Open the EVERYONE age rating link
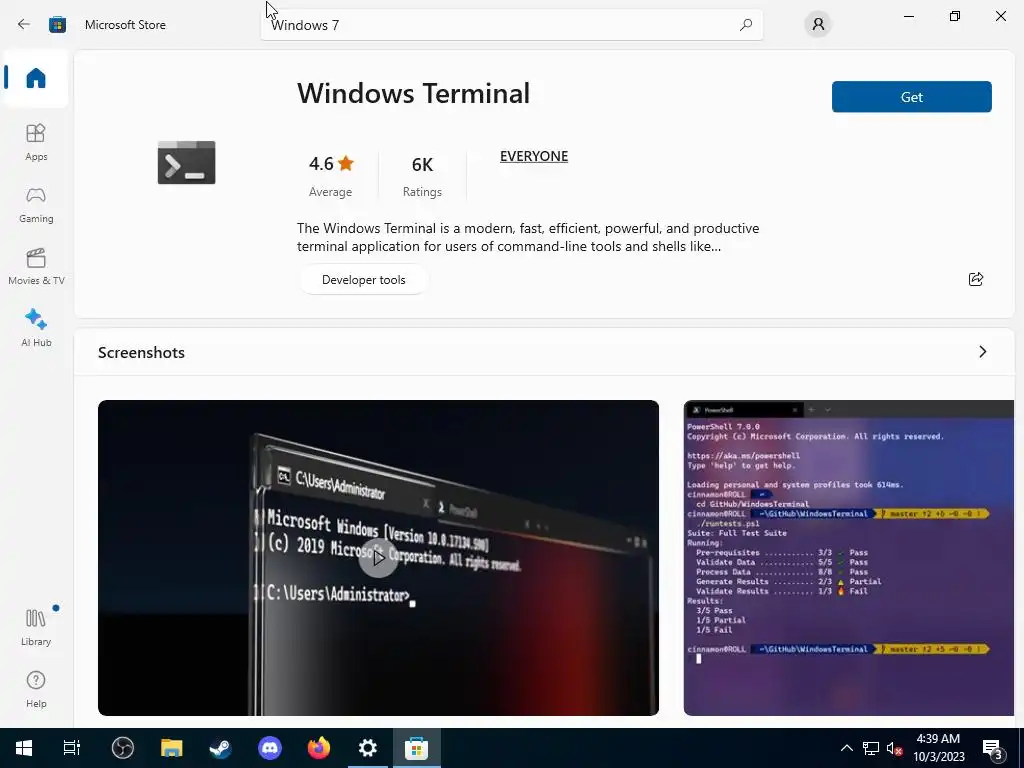Screen dimensions: 1024x768 (x=534, y=156)
